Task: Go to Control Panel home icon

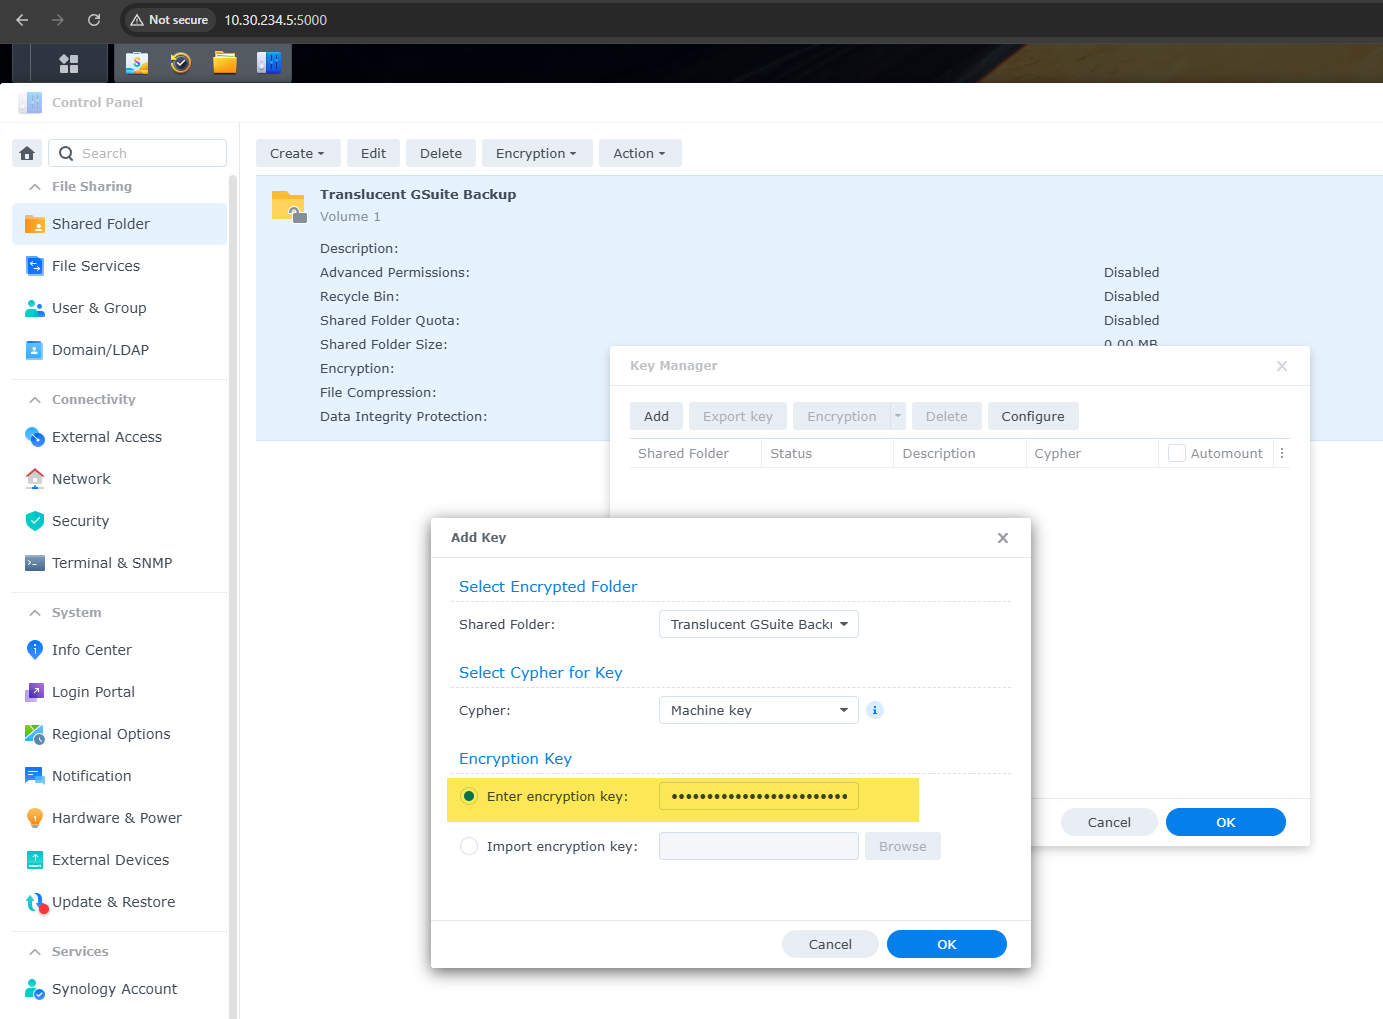Action: [27, 153]
